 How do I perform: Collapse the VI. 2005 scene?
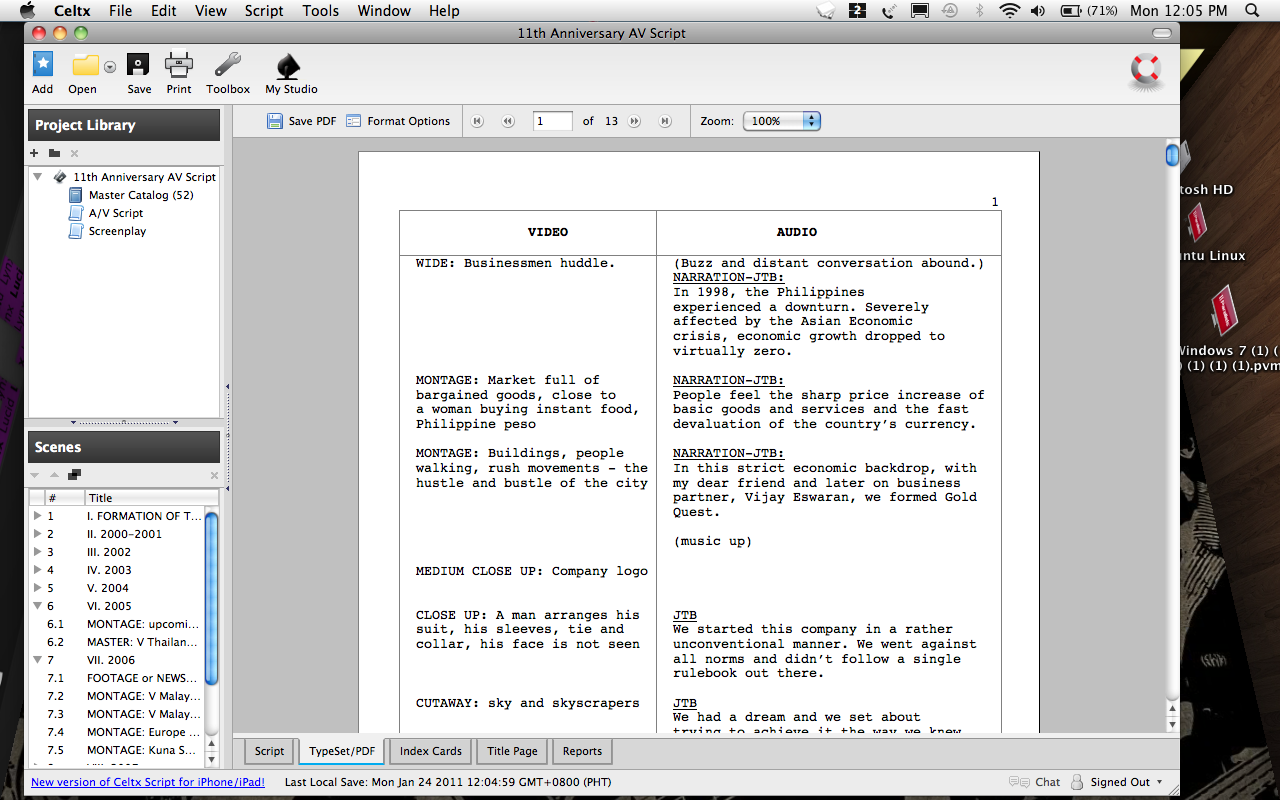pyautogui.click(x=37, y=606)
